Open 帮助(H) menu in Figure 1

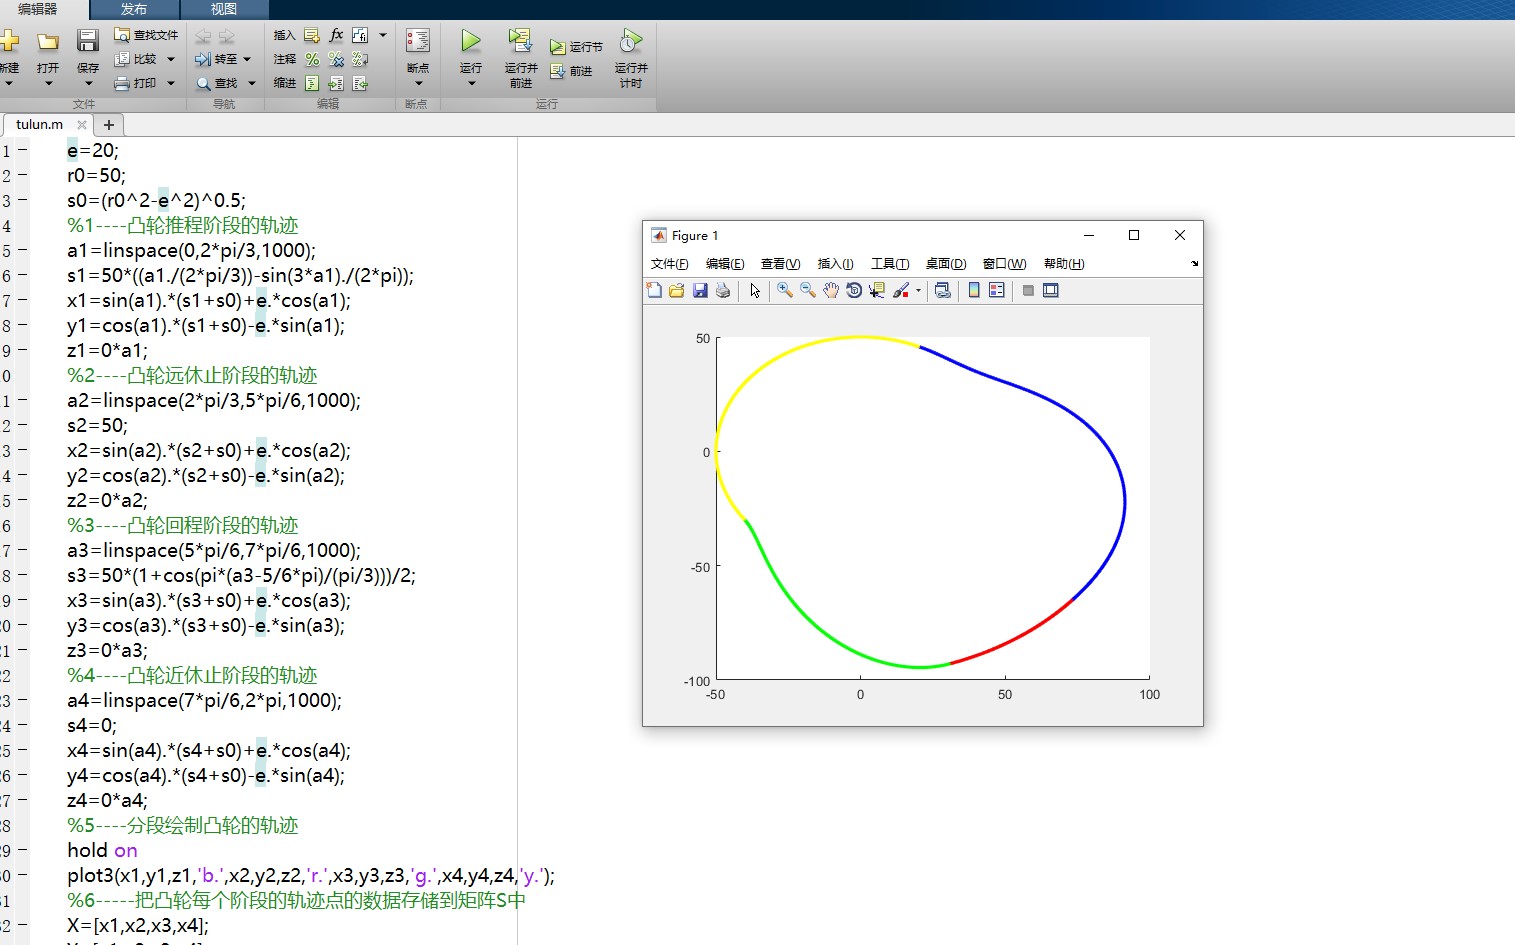(x=1064, y=264)
